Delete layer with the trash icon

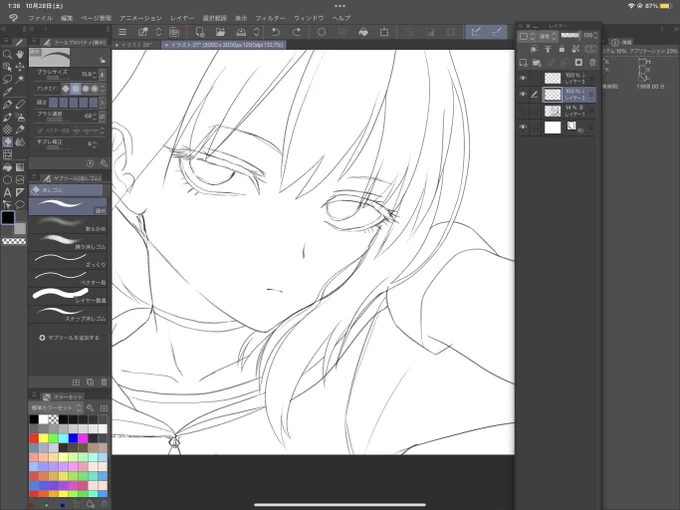click(592, 63)
